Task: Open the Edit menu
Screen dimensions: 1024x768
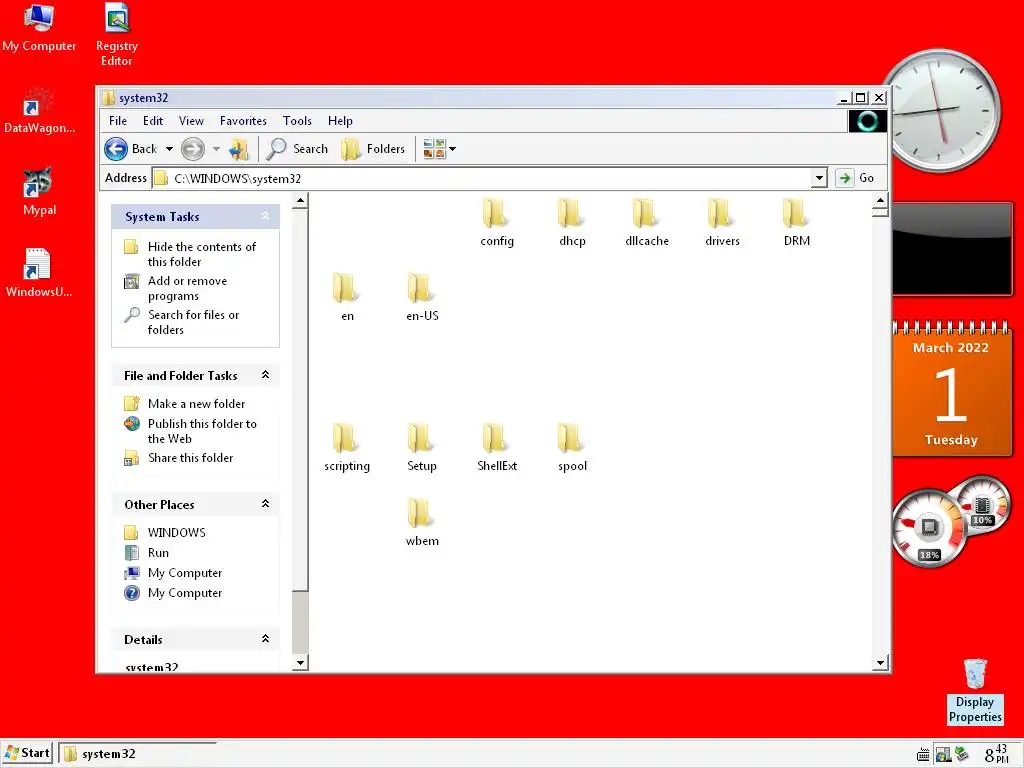Action: [153, 121]
